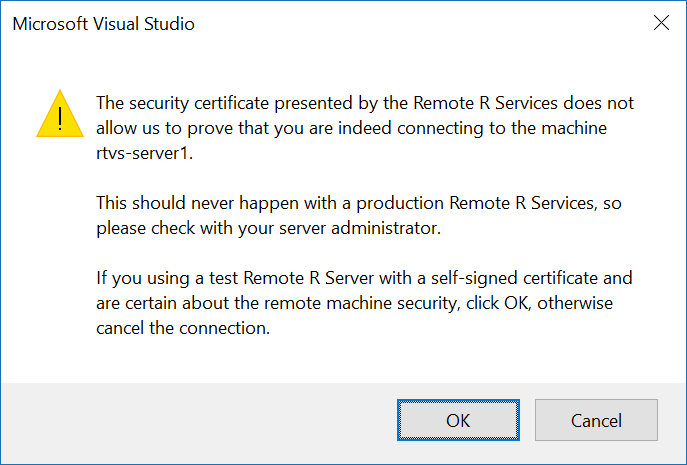Click the yellow warning triangle icon
687x465 pixels.
click(60, 114)
